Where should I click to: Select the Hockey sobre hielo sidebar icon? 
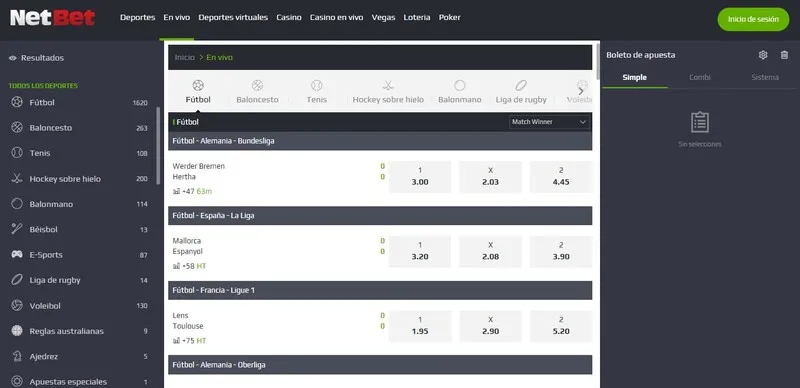coord(17,179)
